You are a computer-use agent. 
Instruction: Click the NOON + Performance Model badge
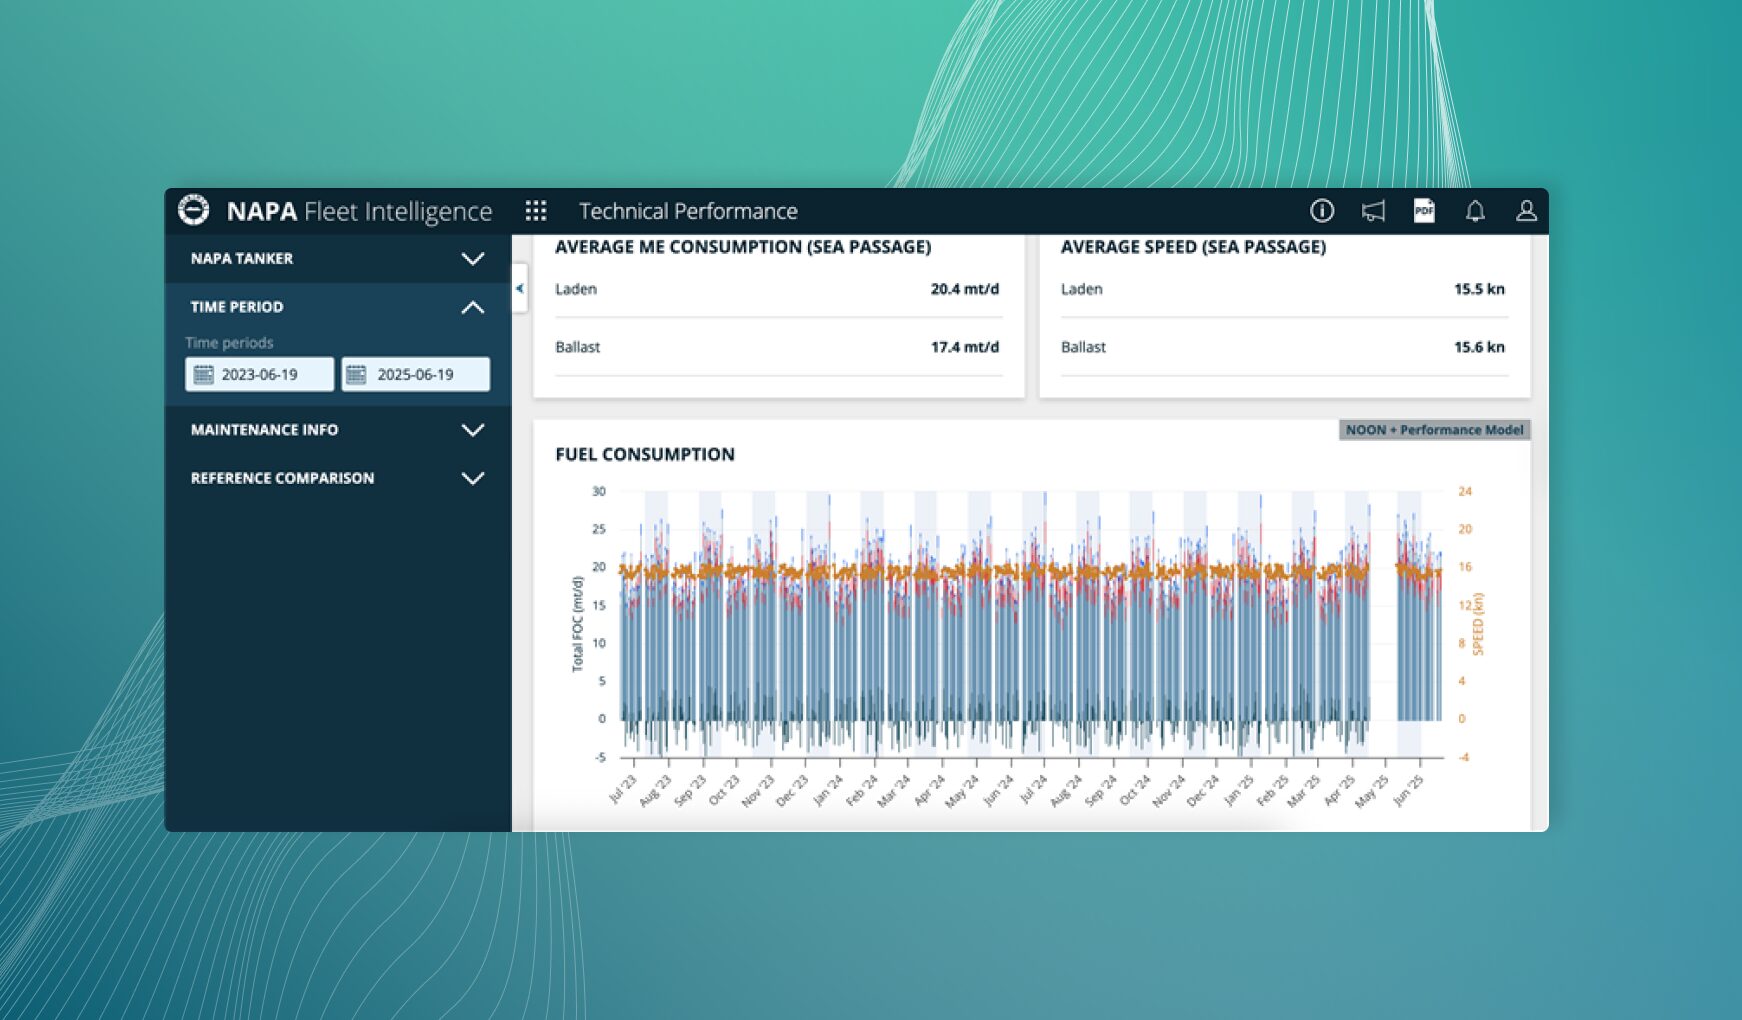tap(1433, 430)
